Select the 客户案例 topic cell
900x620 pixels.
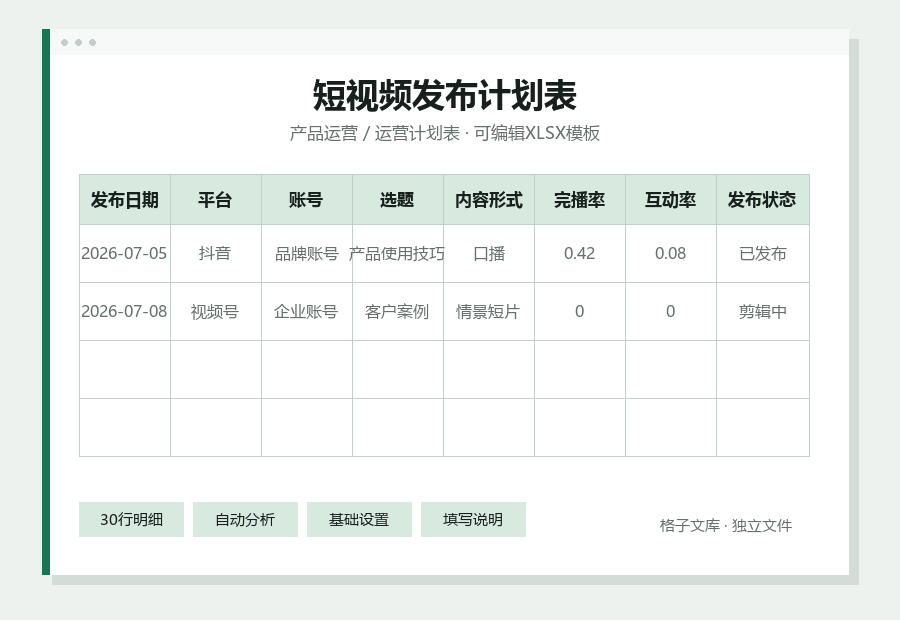pos(398,311)
